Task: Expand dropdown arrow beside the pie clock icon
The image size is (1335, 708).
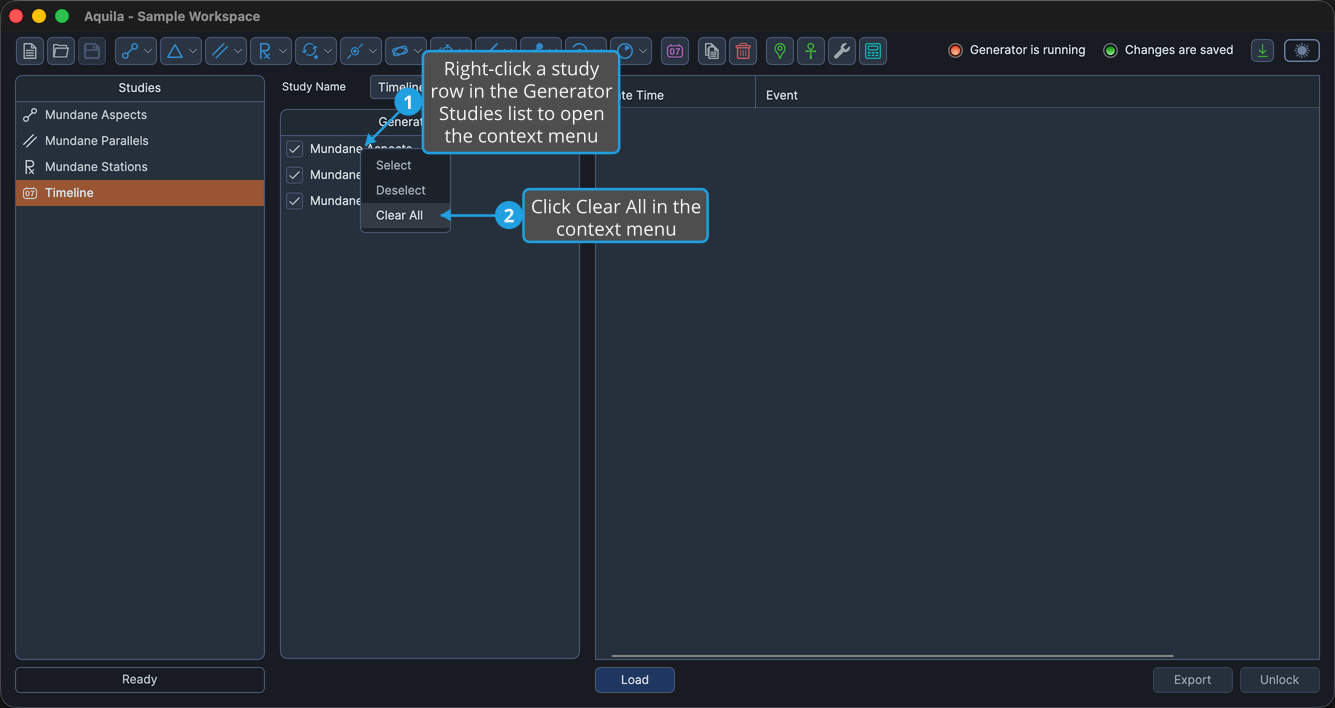Action: 643,51
